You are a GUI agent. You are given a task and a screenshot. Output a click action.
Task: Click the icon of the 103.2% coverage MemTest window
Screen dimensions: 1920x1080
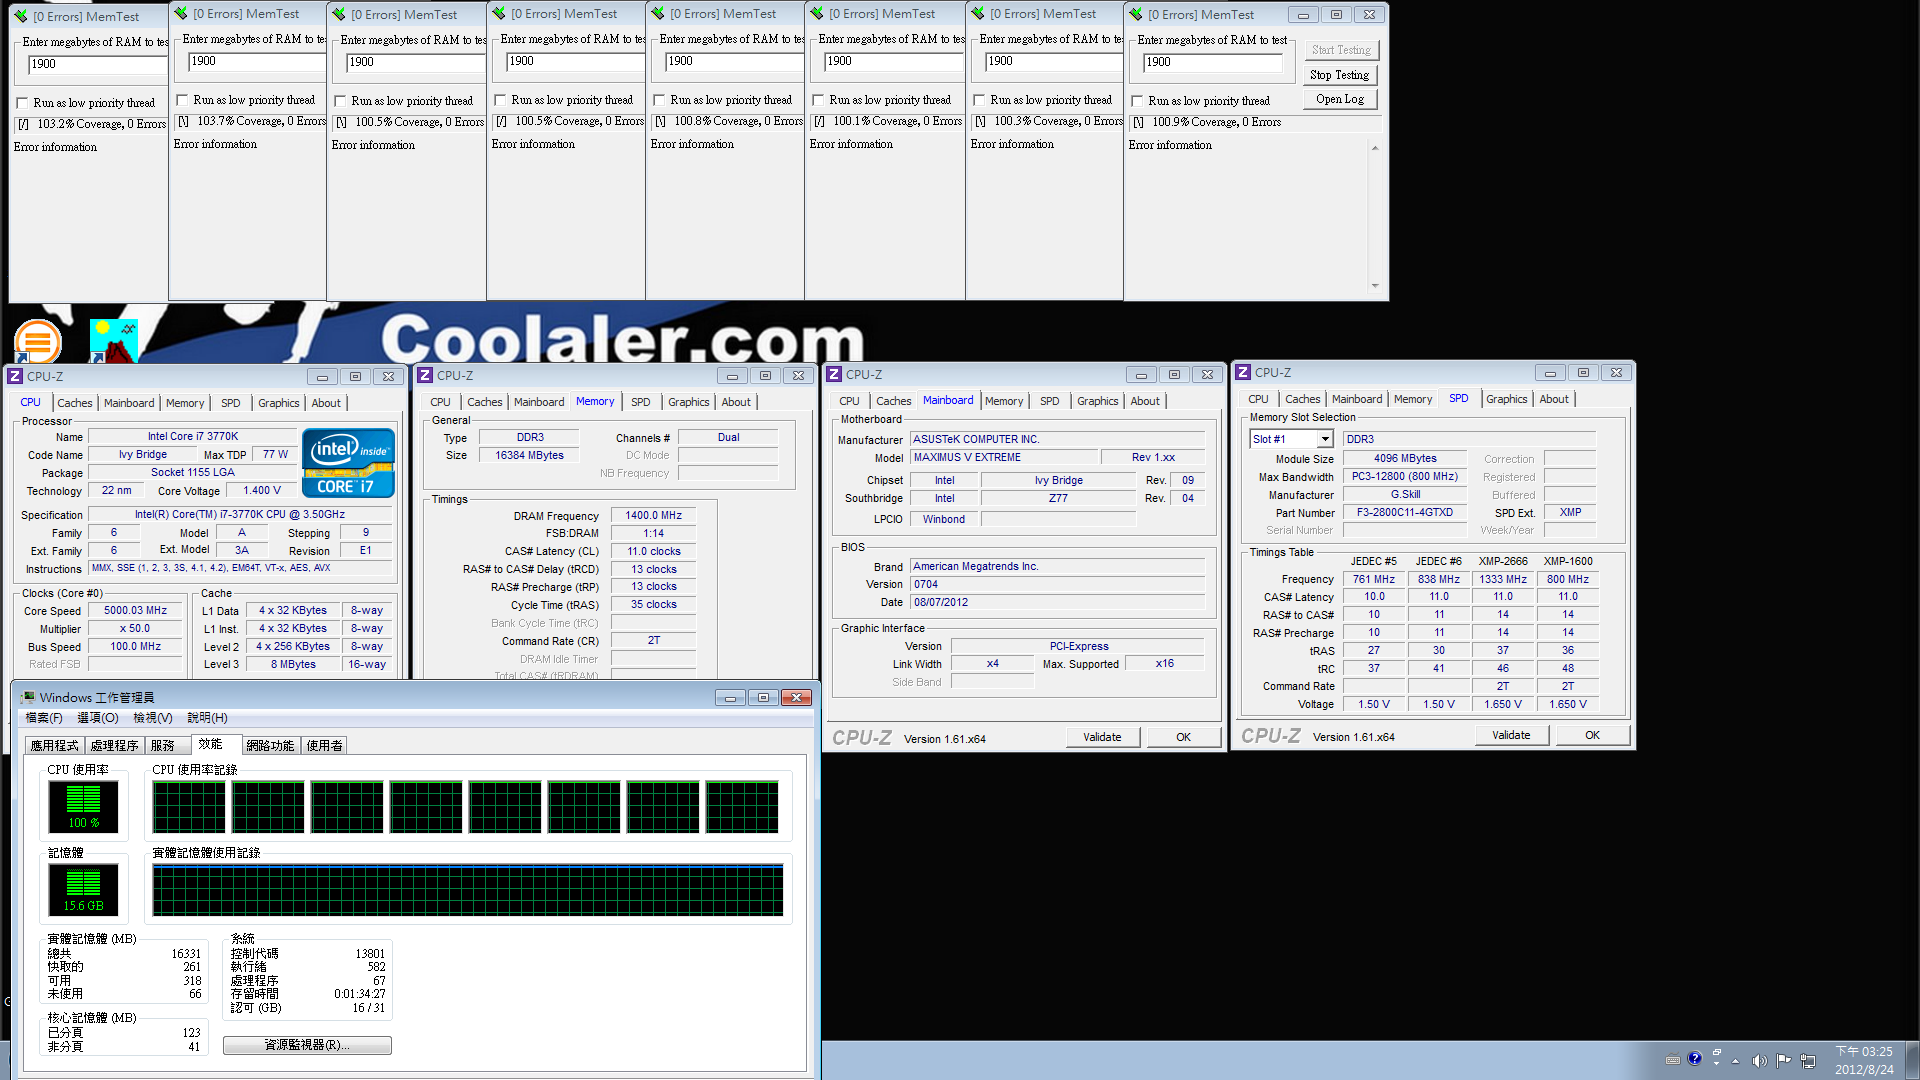pyautogui.click(x=20, y=16)
